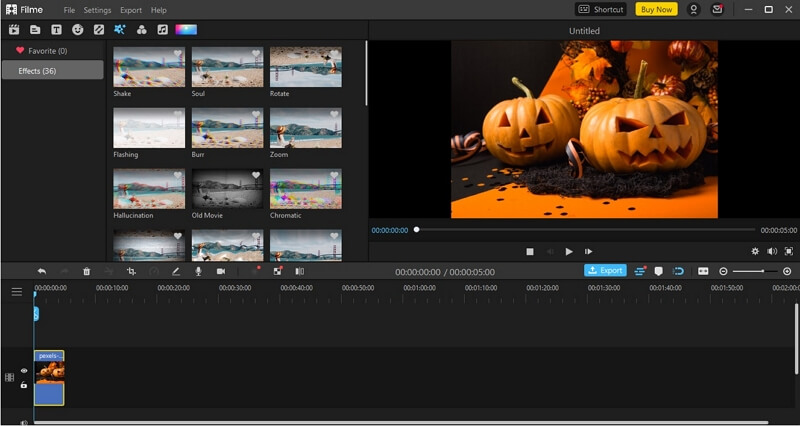The width and height of the screenshot is (800, 426).
Task: Open the Edit pencil tool
Action: (176, 271)
